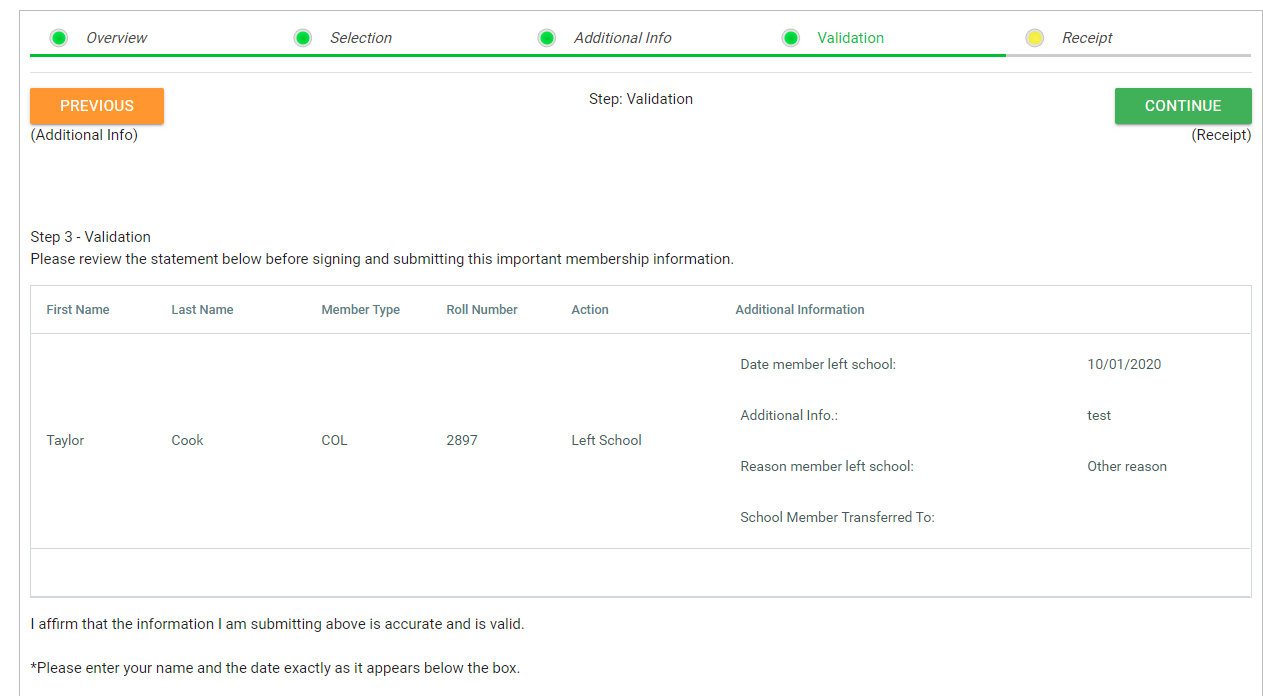Switch to the Selection step label
Screen dimensions: 1263x696
(x=361, y=38)
